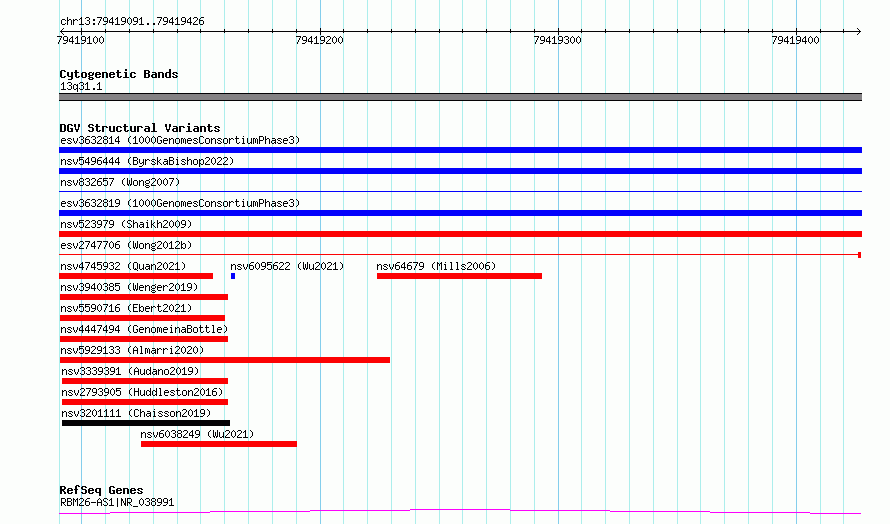Click the esv3632814 blue variant bar

460,150
